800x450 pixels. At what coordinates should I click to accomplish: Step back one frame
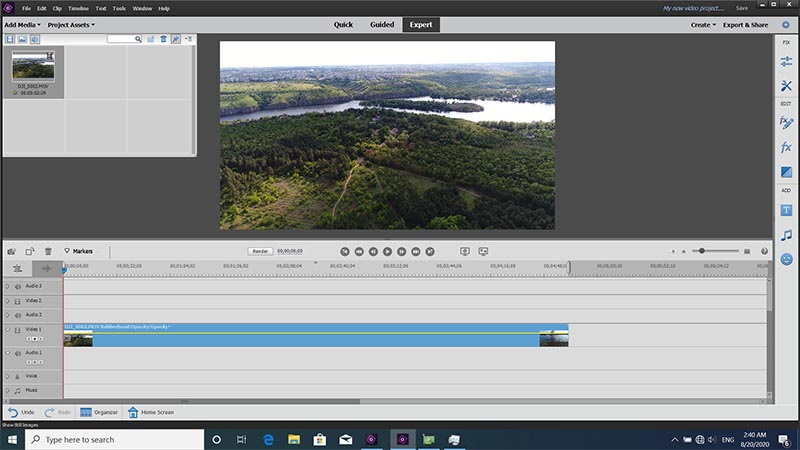(373, 252)
